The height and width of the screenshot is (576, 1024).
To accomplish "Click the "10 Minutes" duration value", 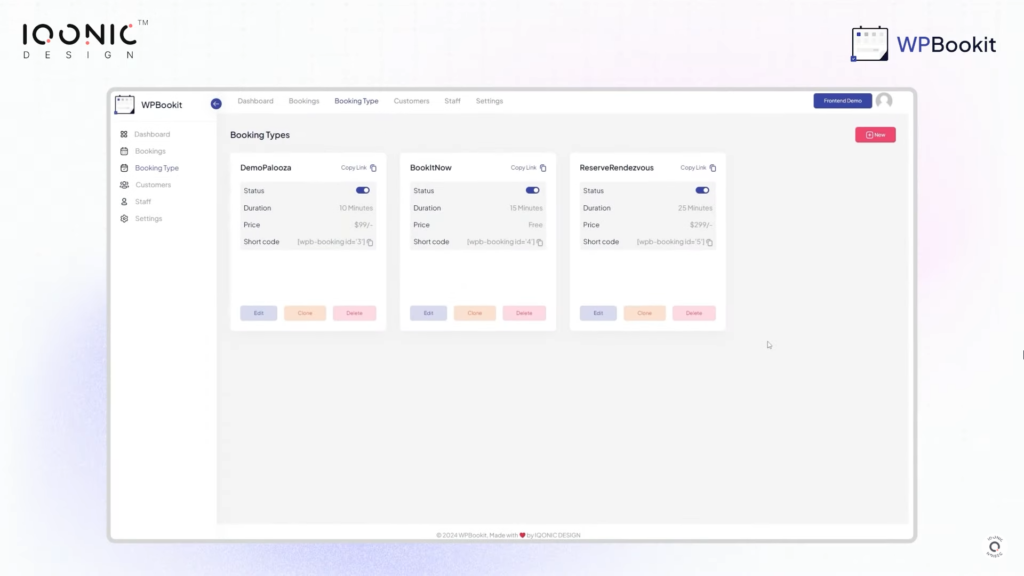I will point(356,208).
